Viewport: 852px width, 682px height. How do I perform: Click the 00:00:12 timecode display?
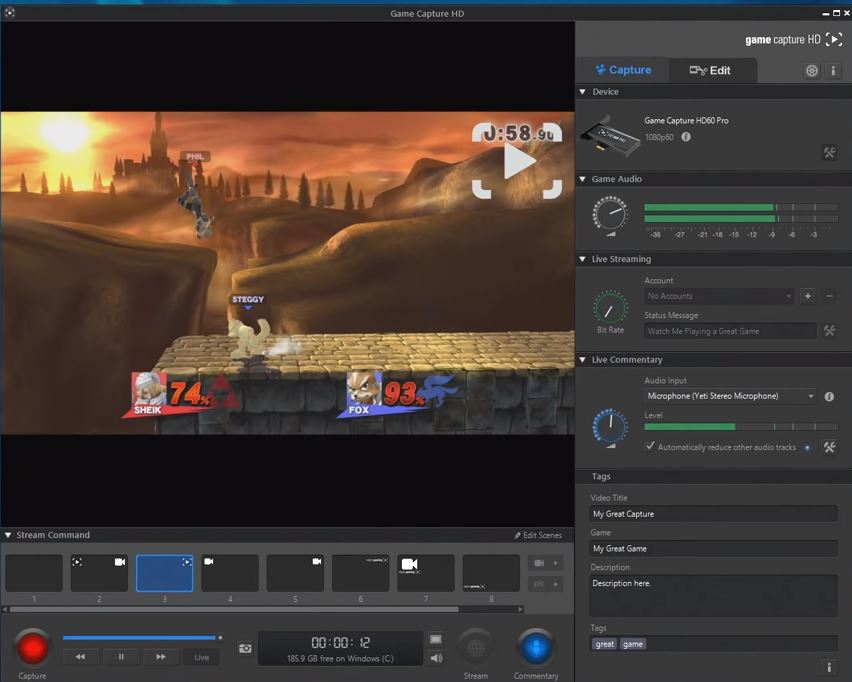340,642
